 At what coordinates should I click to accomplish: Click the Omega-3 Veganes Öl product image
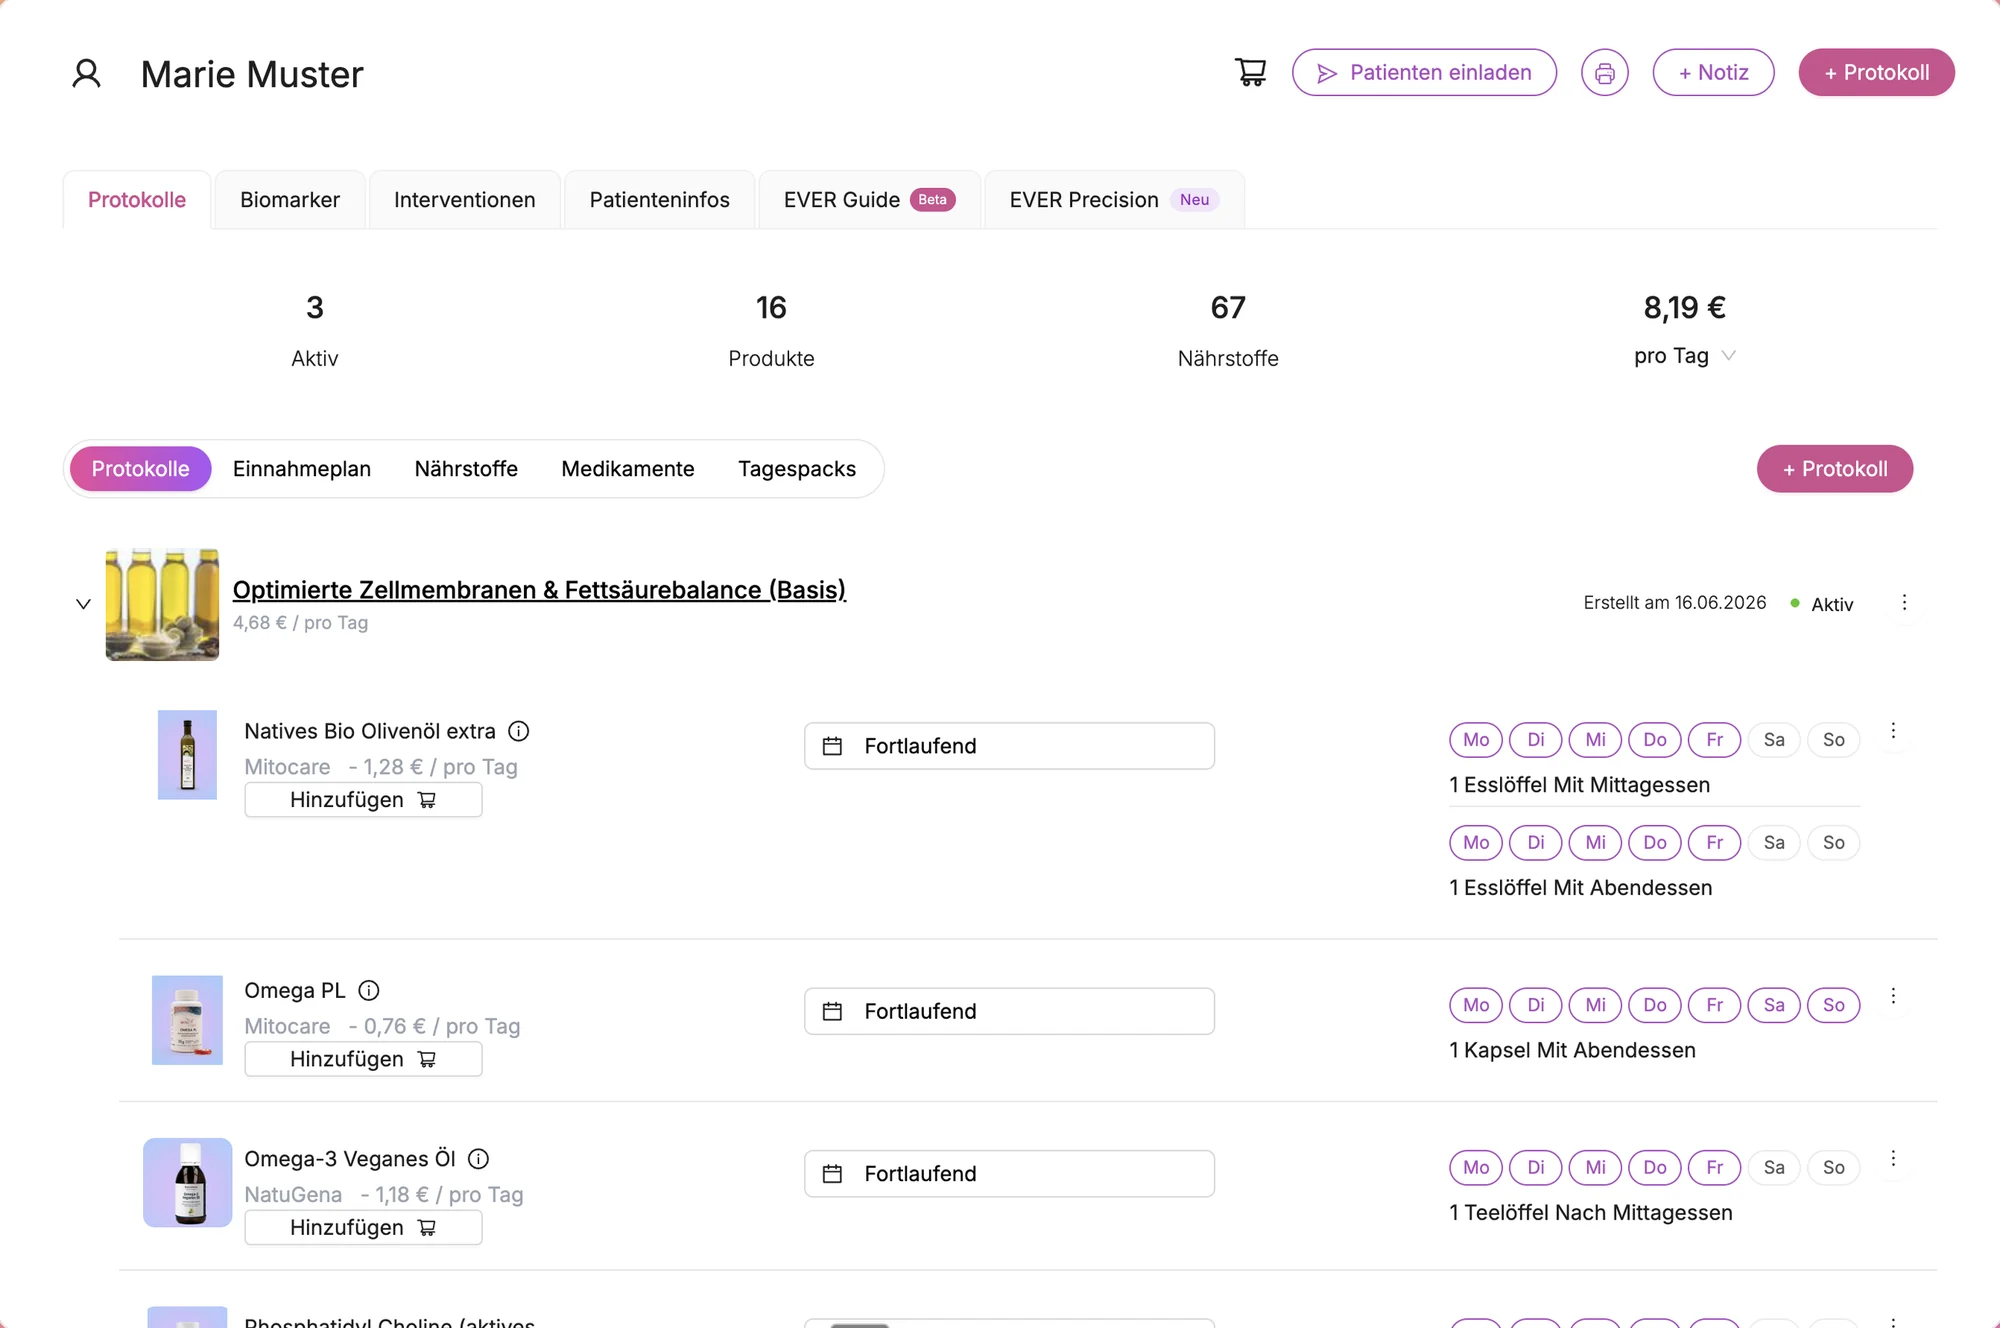pos(187,1182)
